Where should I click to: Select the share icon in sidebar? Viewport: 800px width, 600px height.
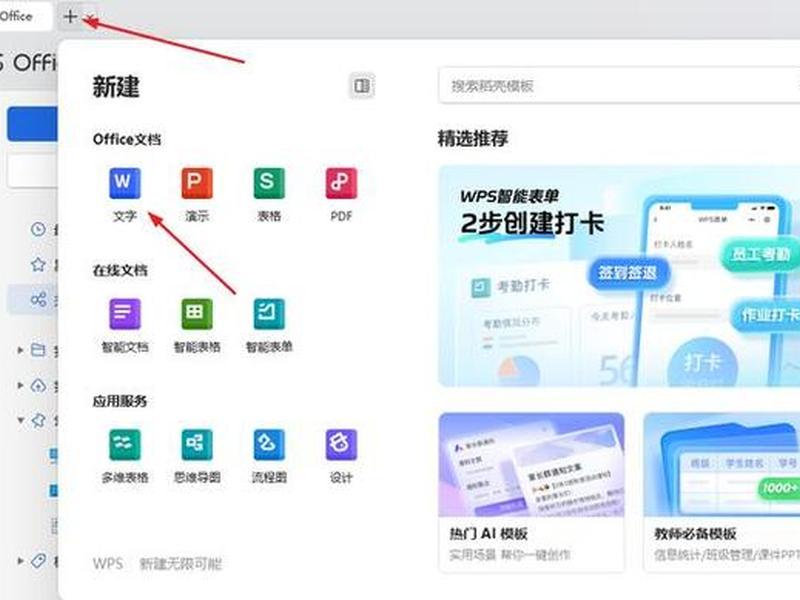pos(38,299)
